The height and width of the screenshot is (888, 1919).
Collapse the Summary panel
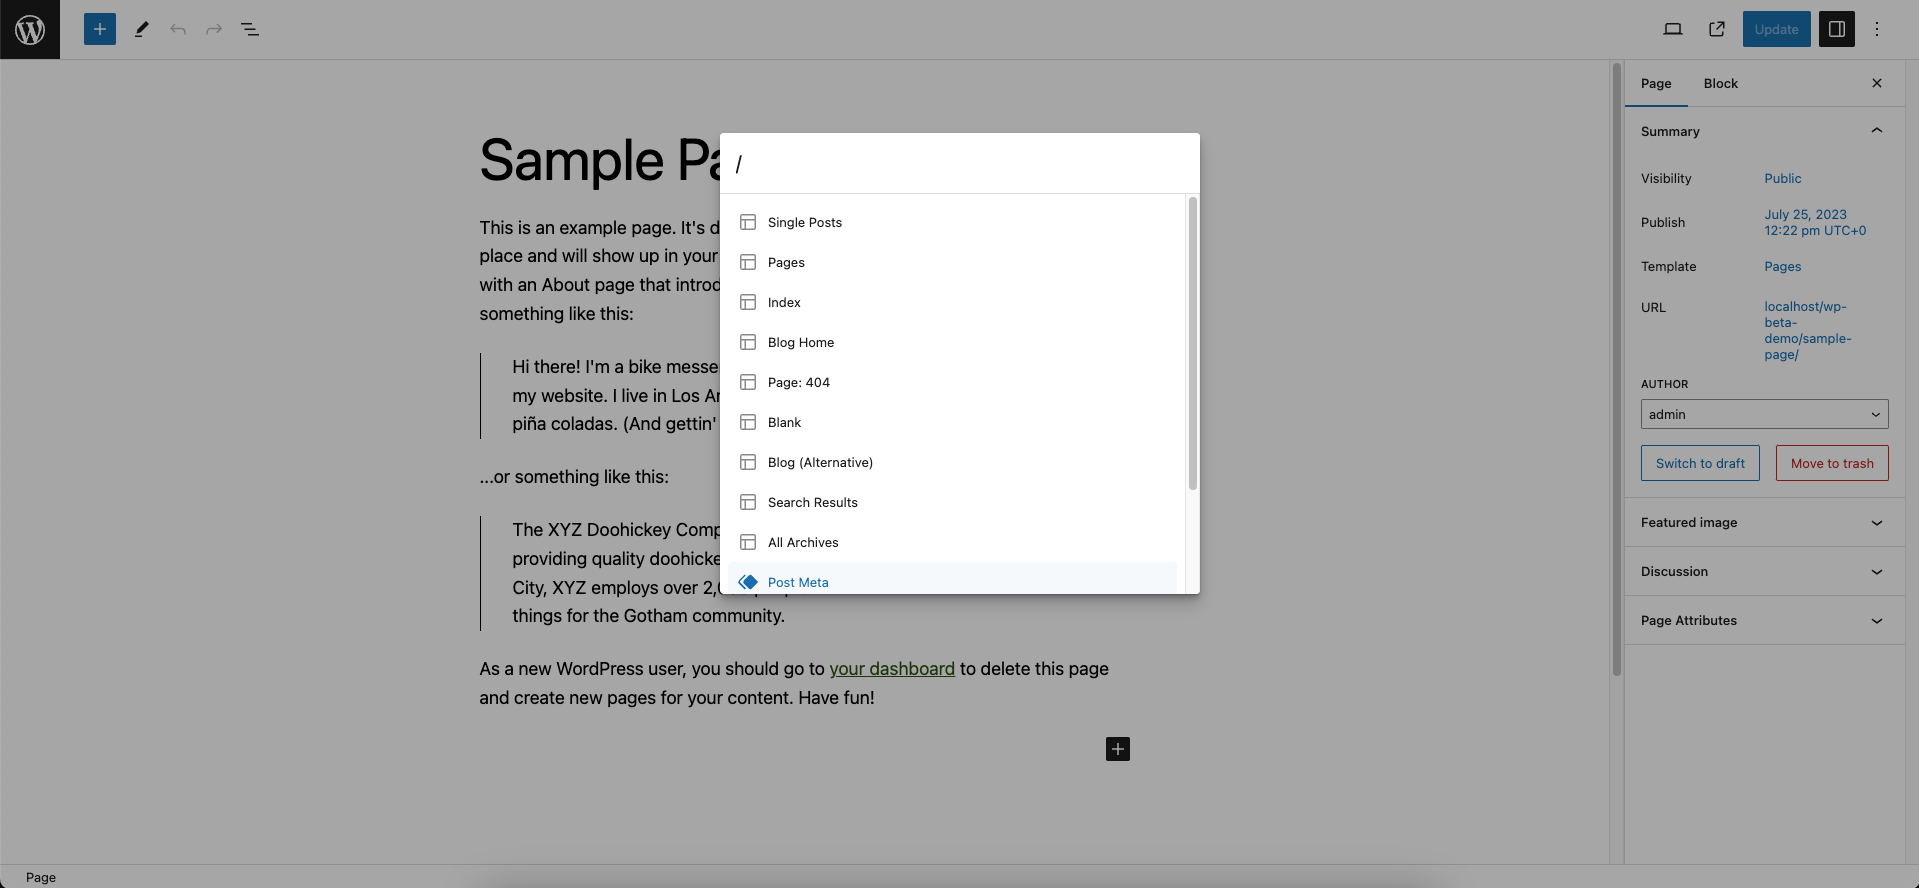point(1764,131)
